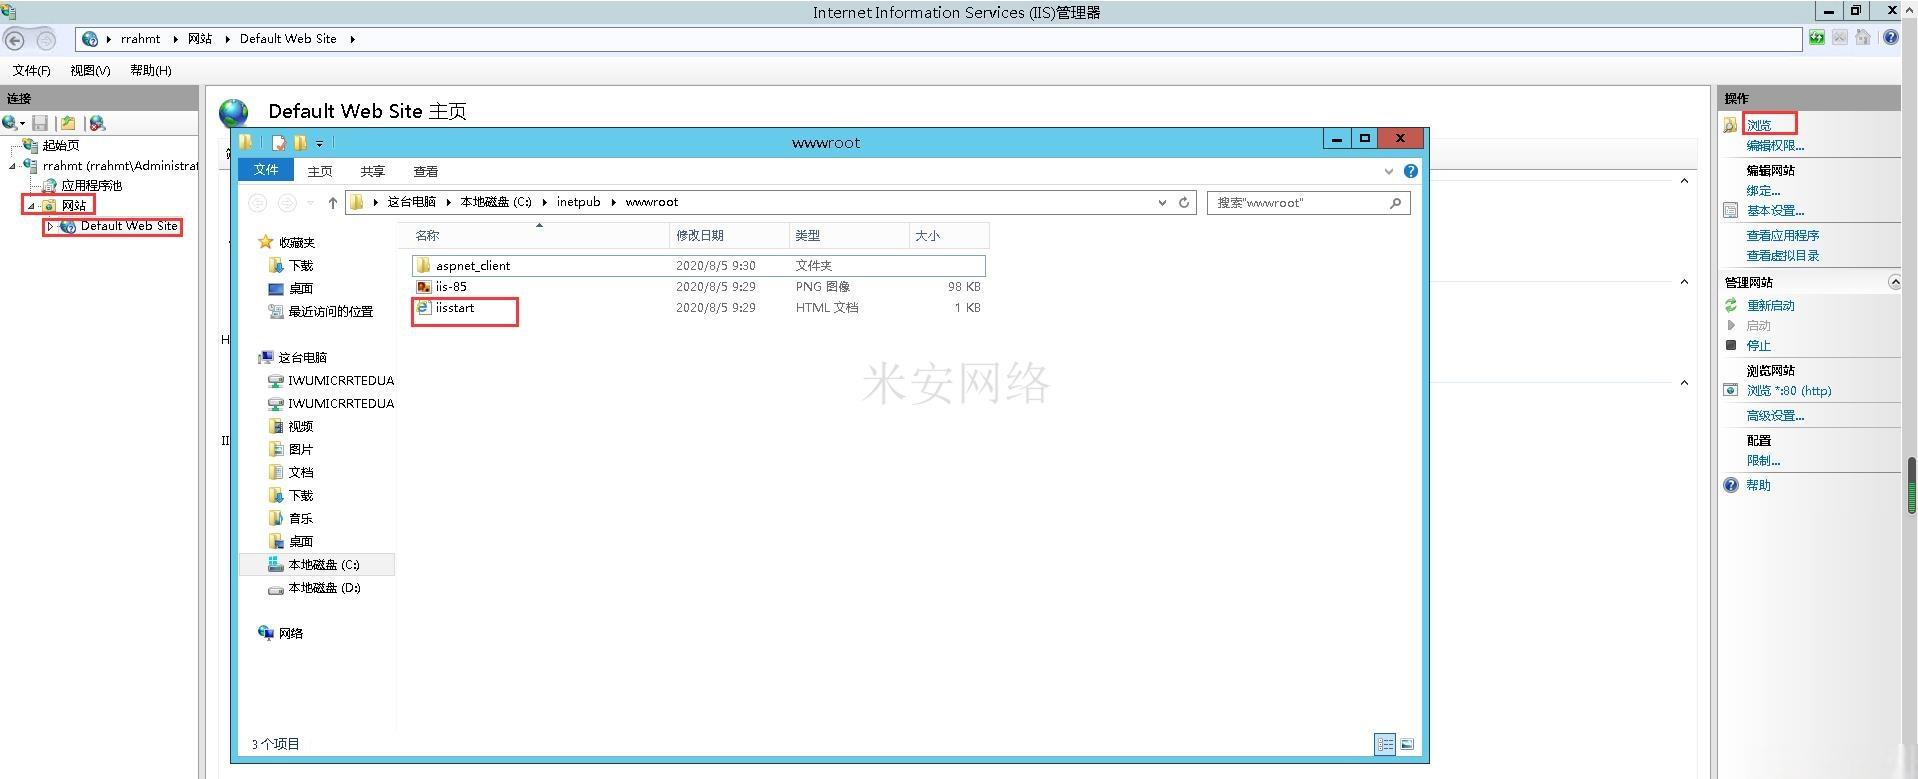Click the 编辑权限... link

click(x=1775, y=145)
